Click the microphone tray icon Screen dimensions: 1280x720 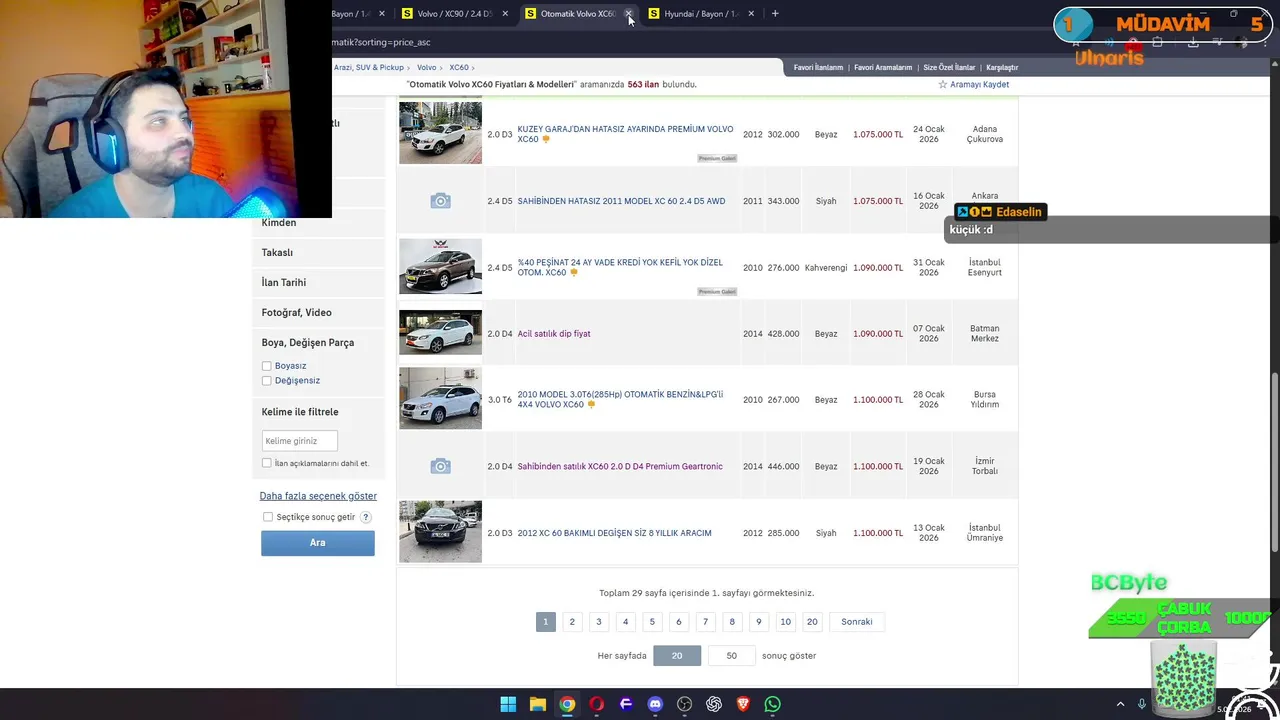[1141, 705]
